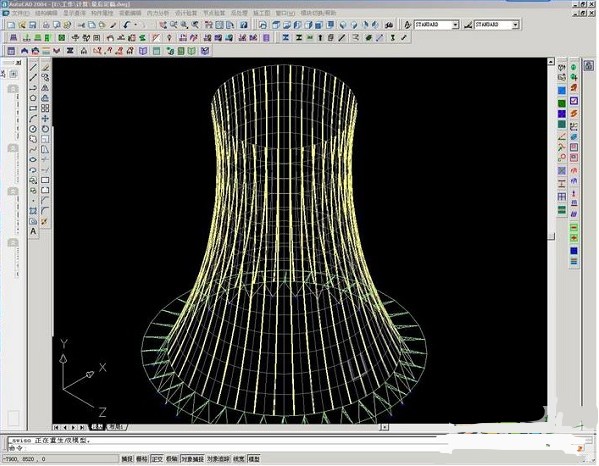
Task: Open the 结构编辑 menu
Action: 46,13
